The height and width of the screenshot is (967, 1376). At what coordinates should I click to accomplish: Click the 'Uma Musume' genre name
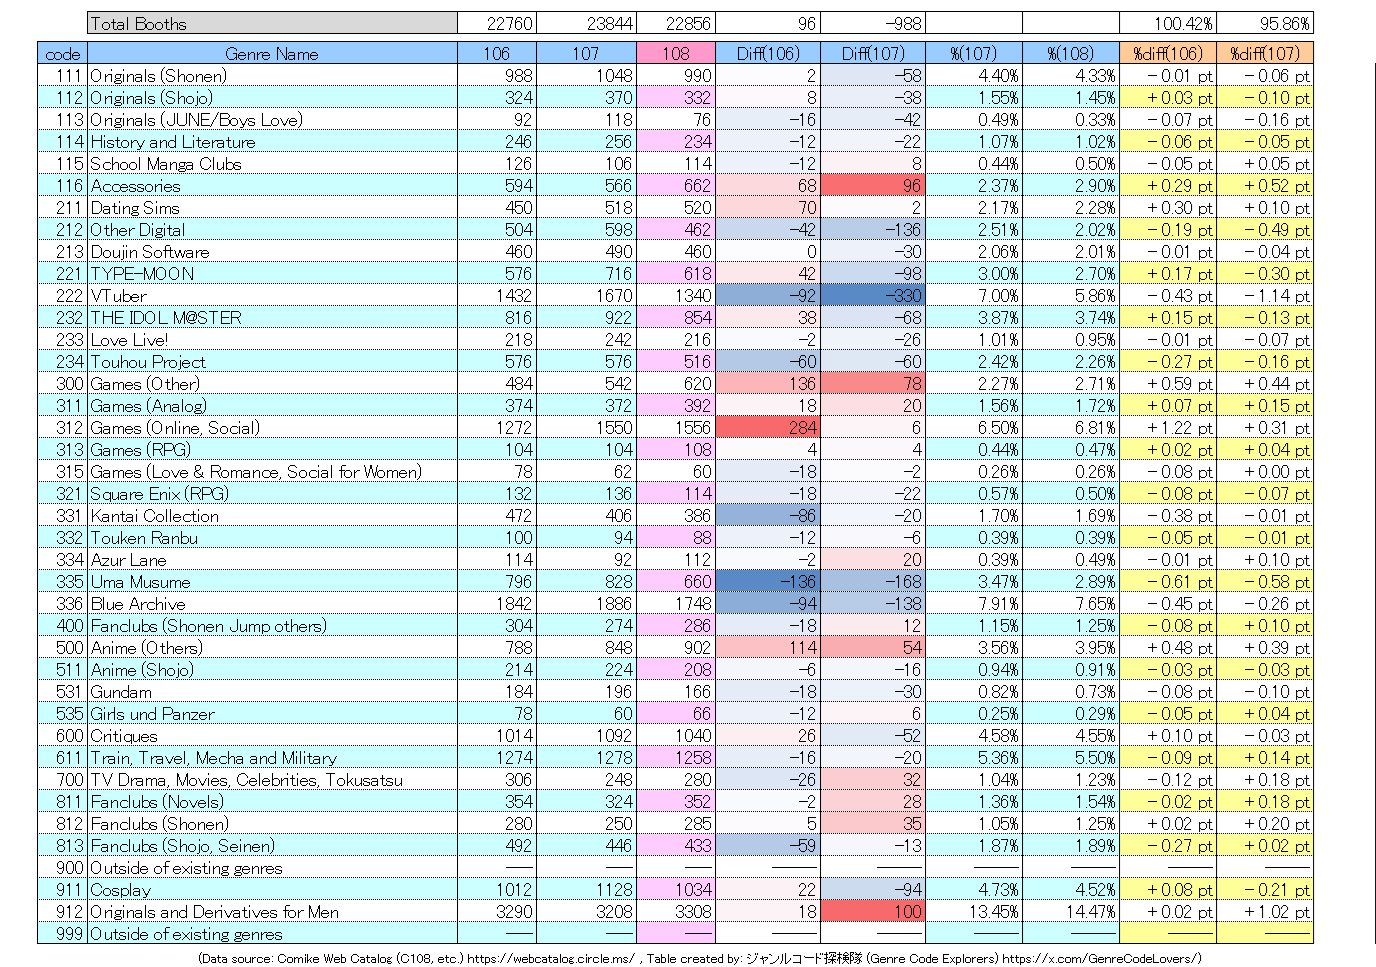pyautogui.click(x=140, y=582)
